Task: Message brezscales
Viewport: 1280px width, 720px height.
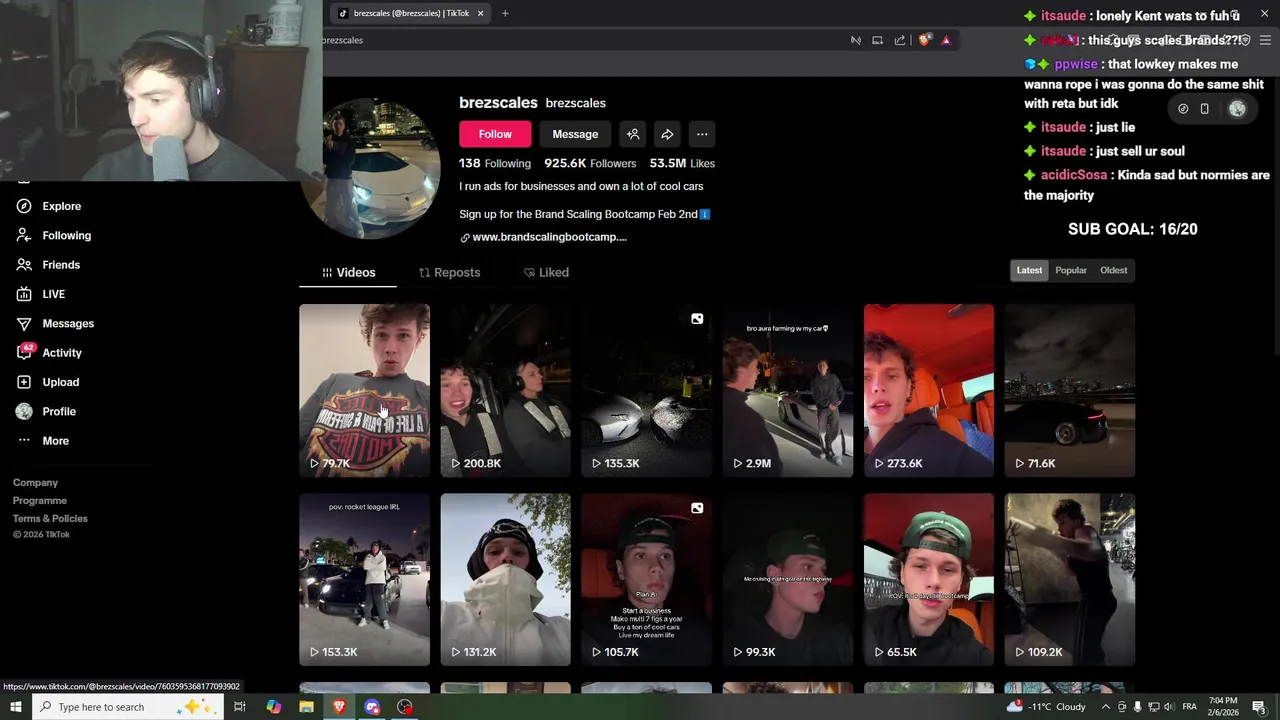Action: 575,134
